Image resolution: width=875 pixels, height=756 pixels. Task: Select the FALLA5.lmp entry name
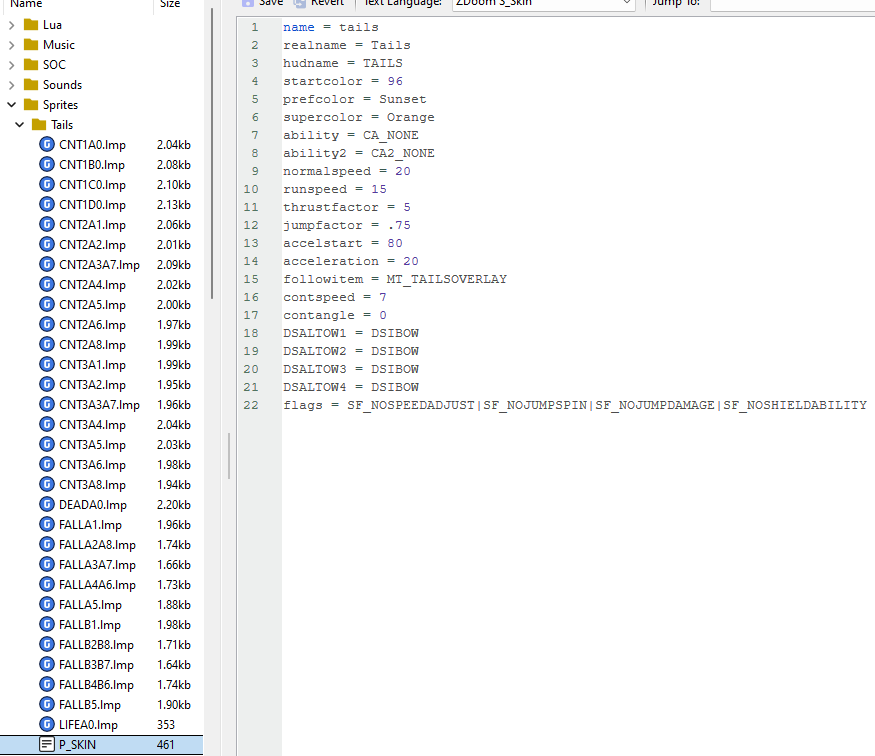90,605
